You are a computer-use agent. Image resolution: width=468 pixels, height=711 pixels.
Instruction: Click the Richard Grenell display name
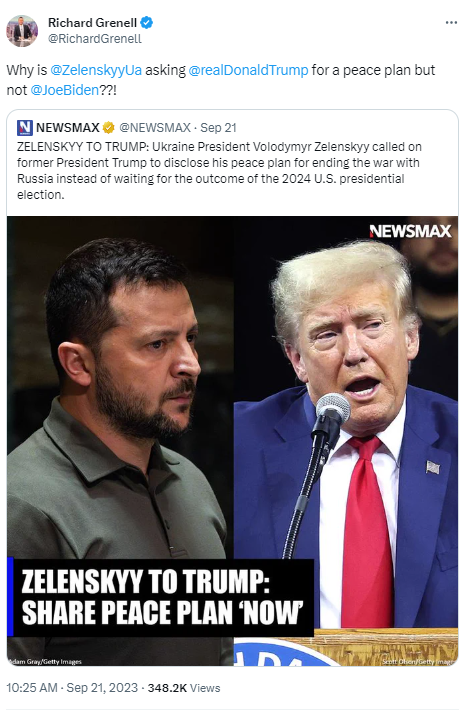click(93, 23)
